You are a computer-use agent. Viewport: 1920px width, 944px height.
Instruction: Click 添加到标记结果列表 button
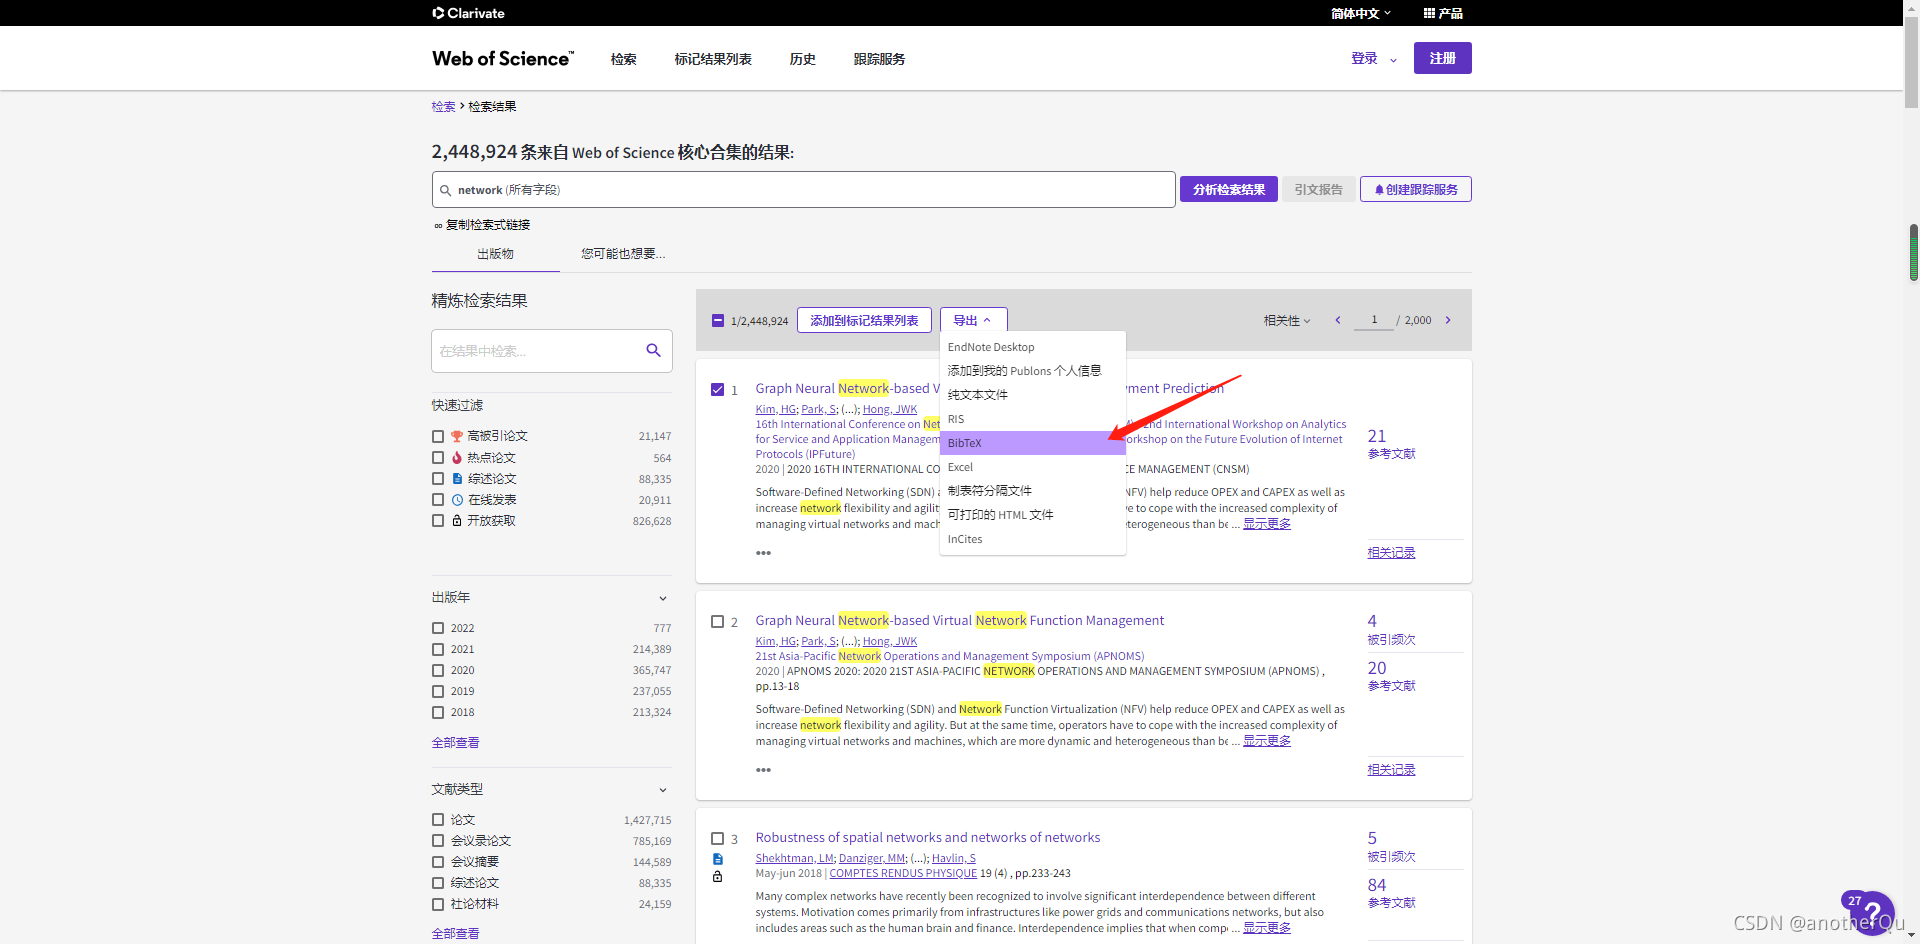pyautogui.click(x=864, y=320)
